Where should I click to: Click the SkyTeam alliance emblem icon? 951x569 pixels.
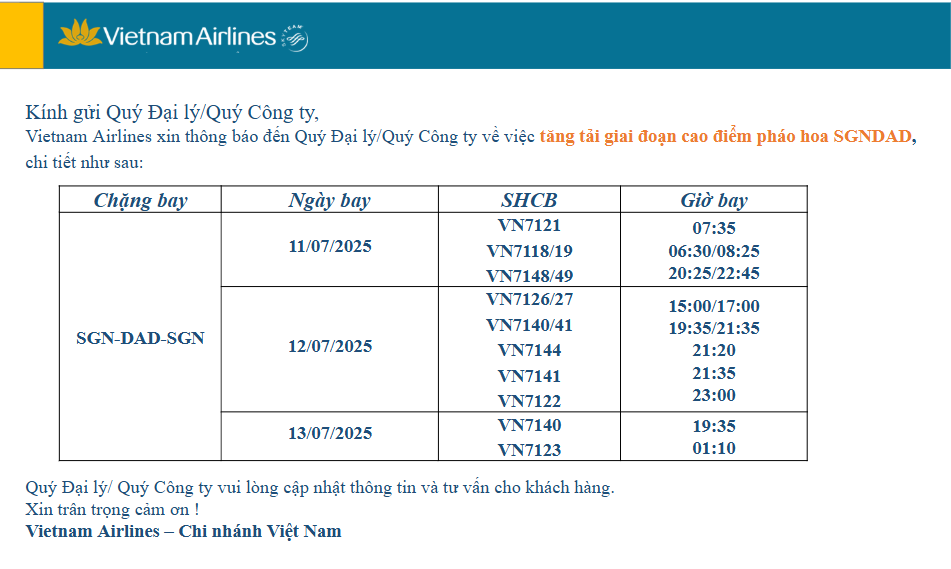[295, 38]
